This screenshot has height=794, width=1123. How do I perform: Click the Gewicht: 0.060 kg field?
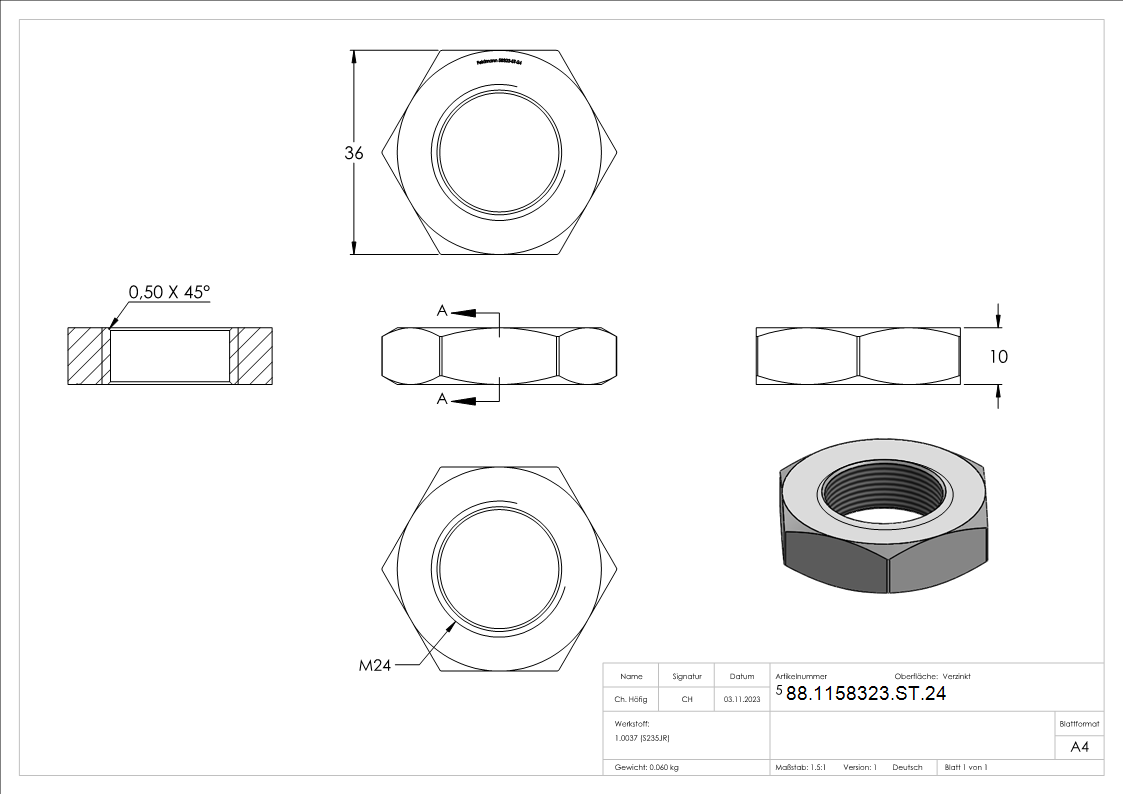coord(647,767)
